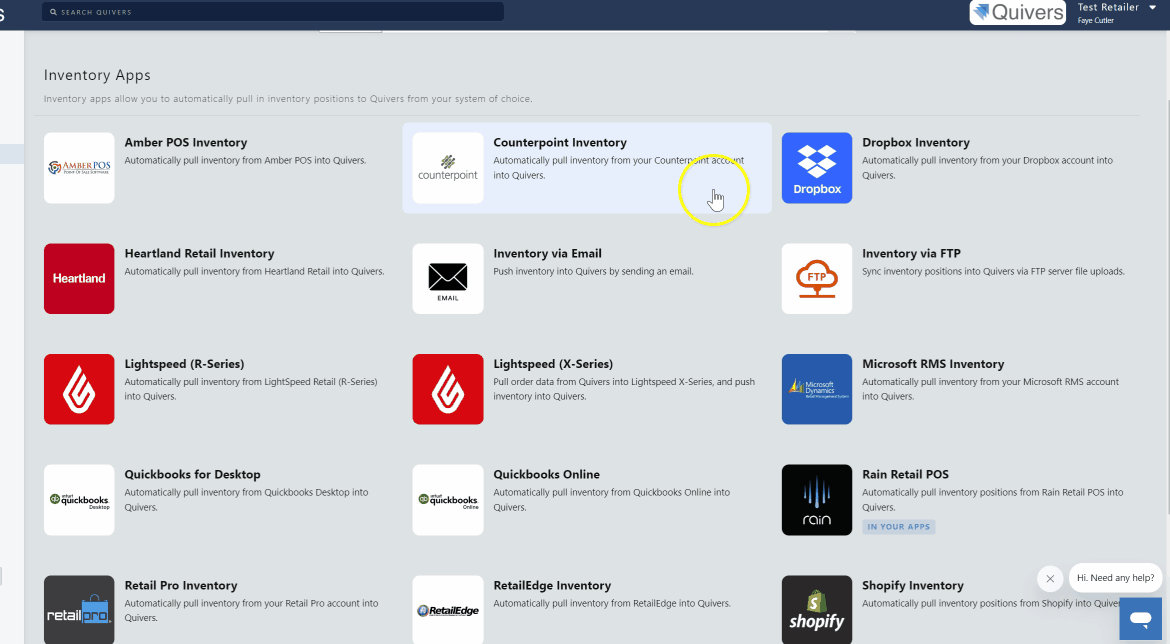Viewport: 1170px width, 644px height.
Task: Click the Inventory Apps section heading
Action: tap(97, 75)
